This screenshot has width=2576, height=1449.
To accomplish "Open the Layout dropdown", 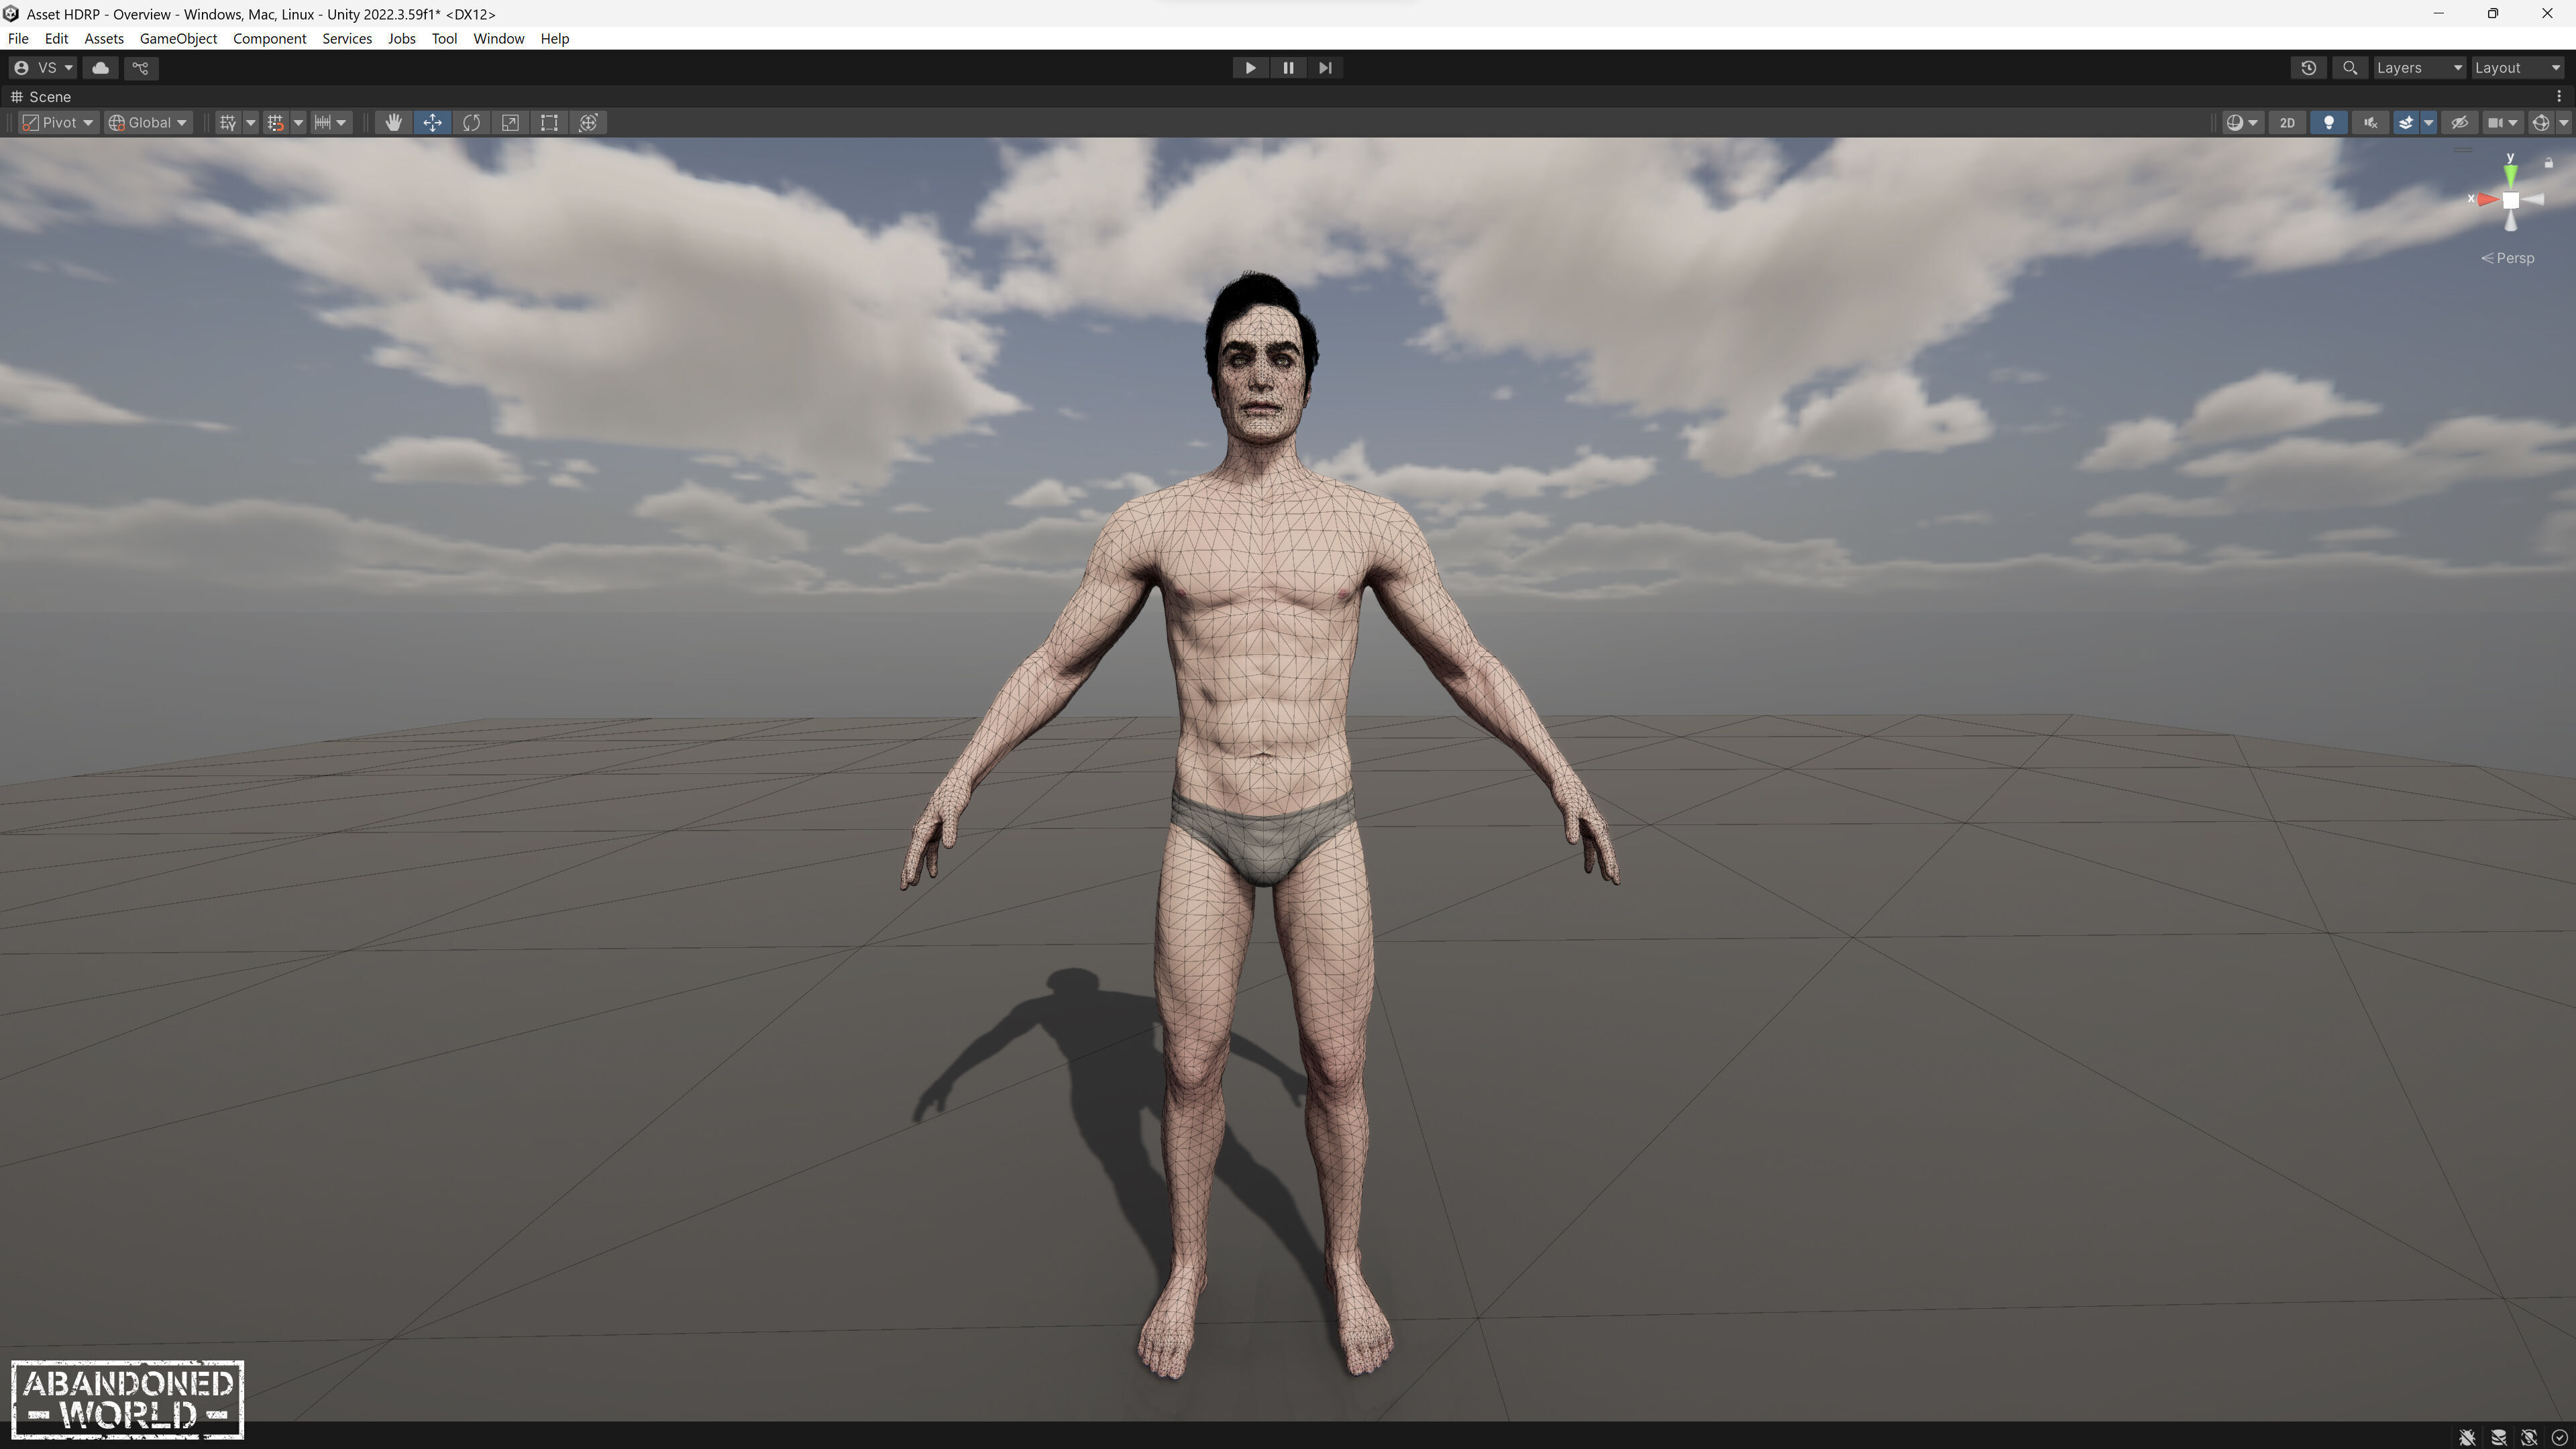I will coord(2516,67).
